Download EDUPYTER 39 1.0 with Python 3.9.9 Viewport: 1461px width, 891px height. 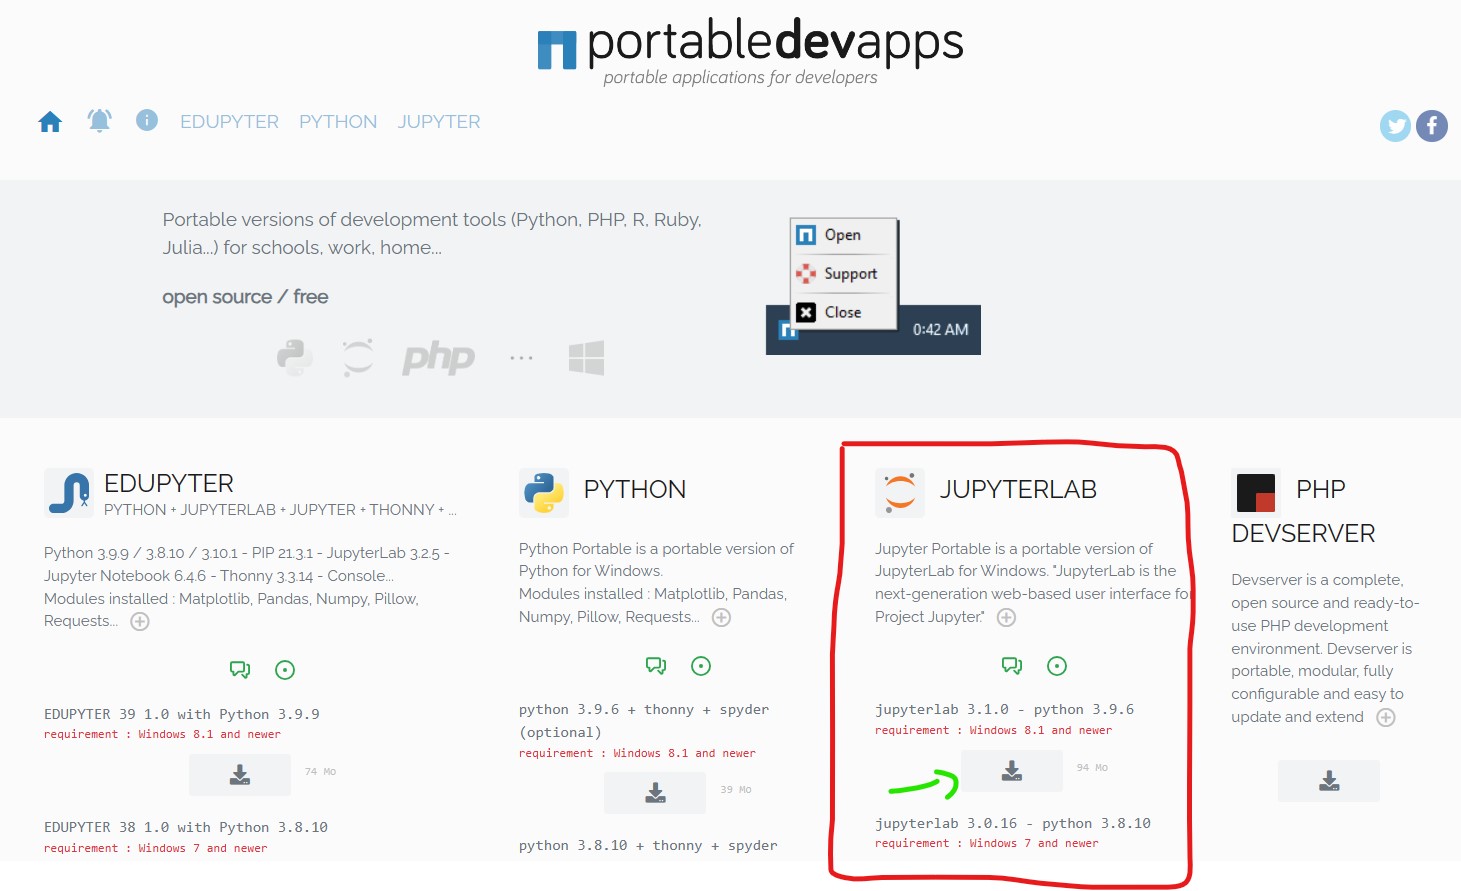(240, 774)
